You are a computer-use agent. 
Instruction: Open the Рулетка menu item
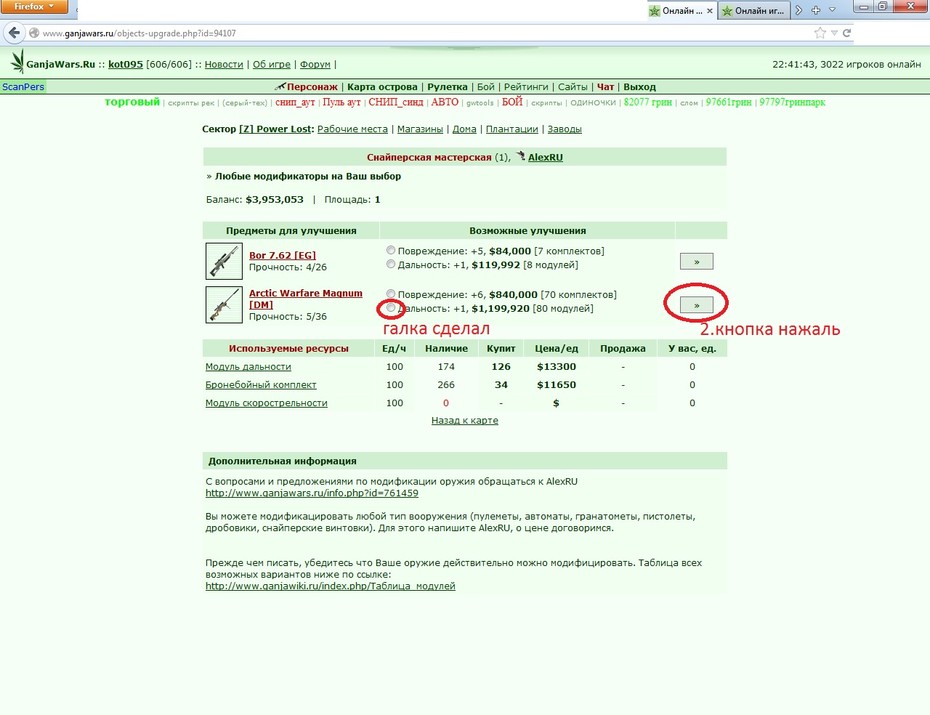coord(447,87)
